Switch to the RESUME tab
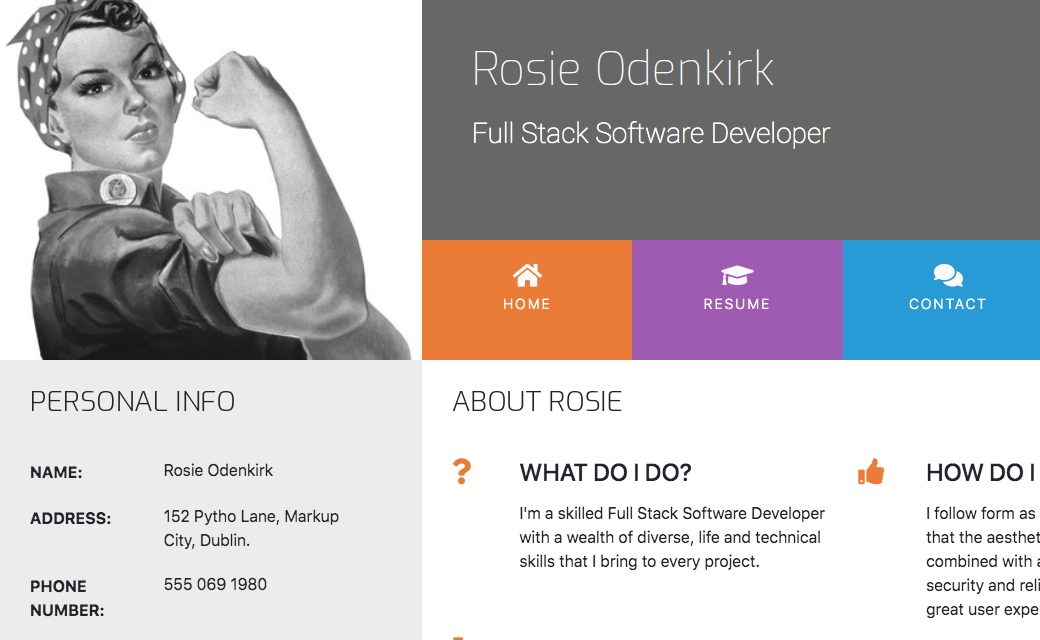This screenshot has width=1040, height=640. pos(737,300)
